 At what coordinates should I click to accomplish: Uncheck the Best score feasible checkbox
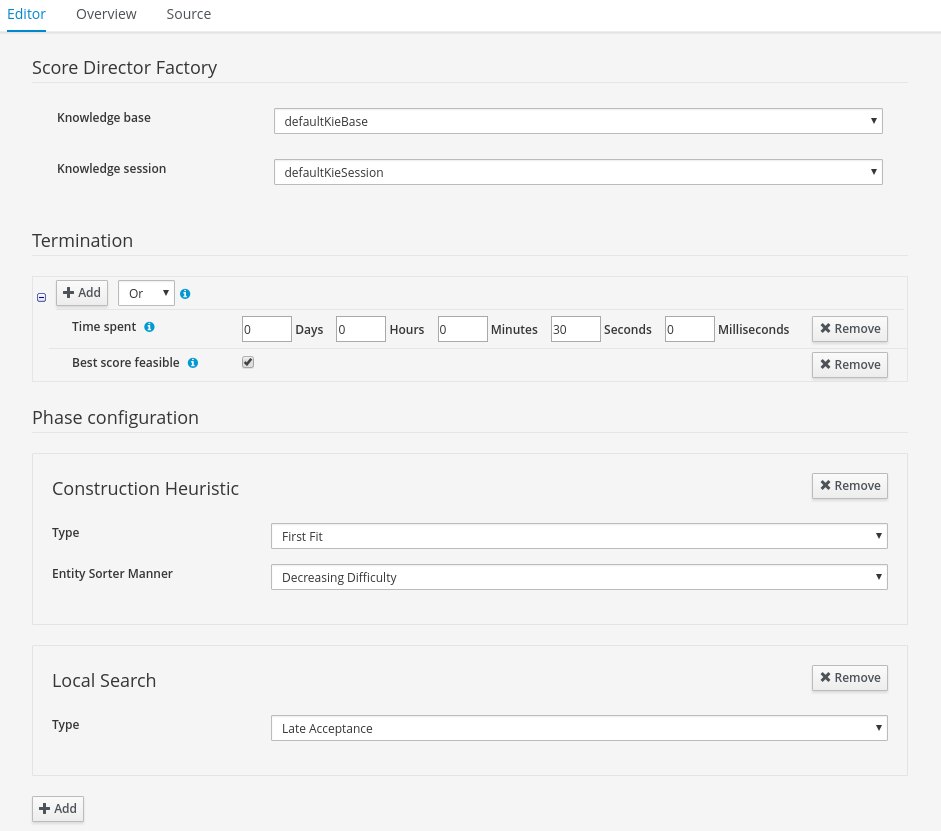(x=247, y=362)
